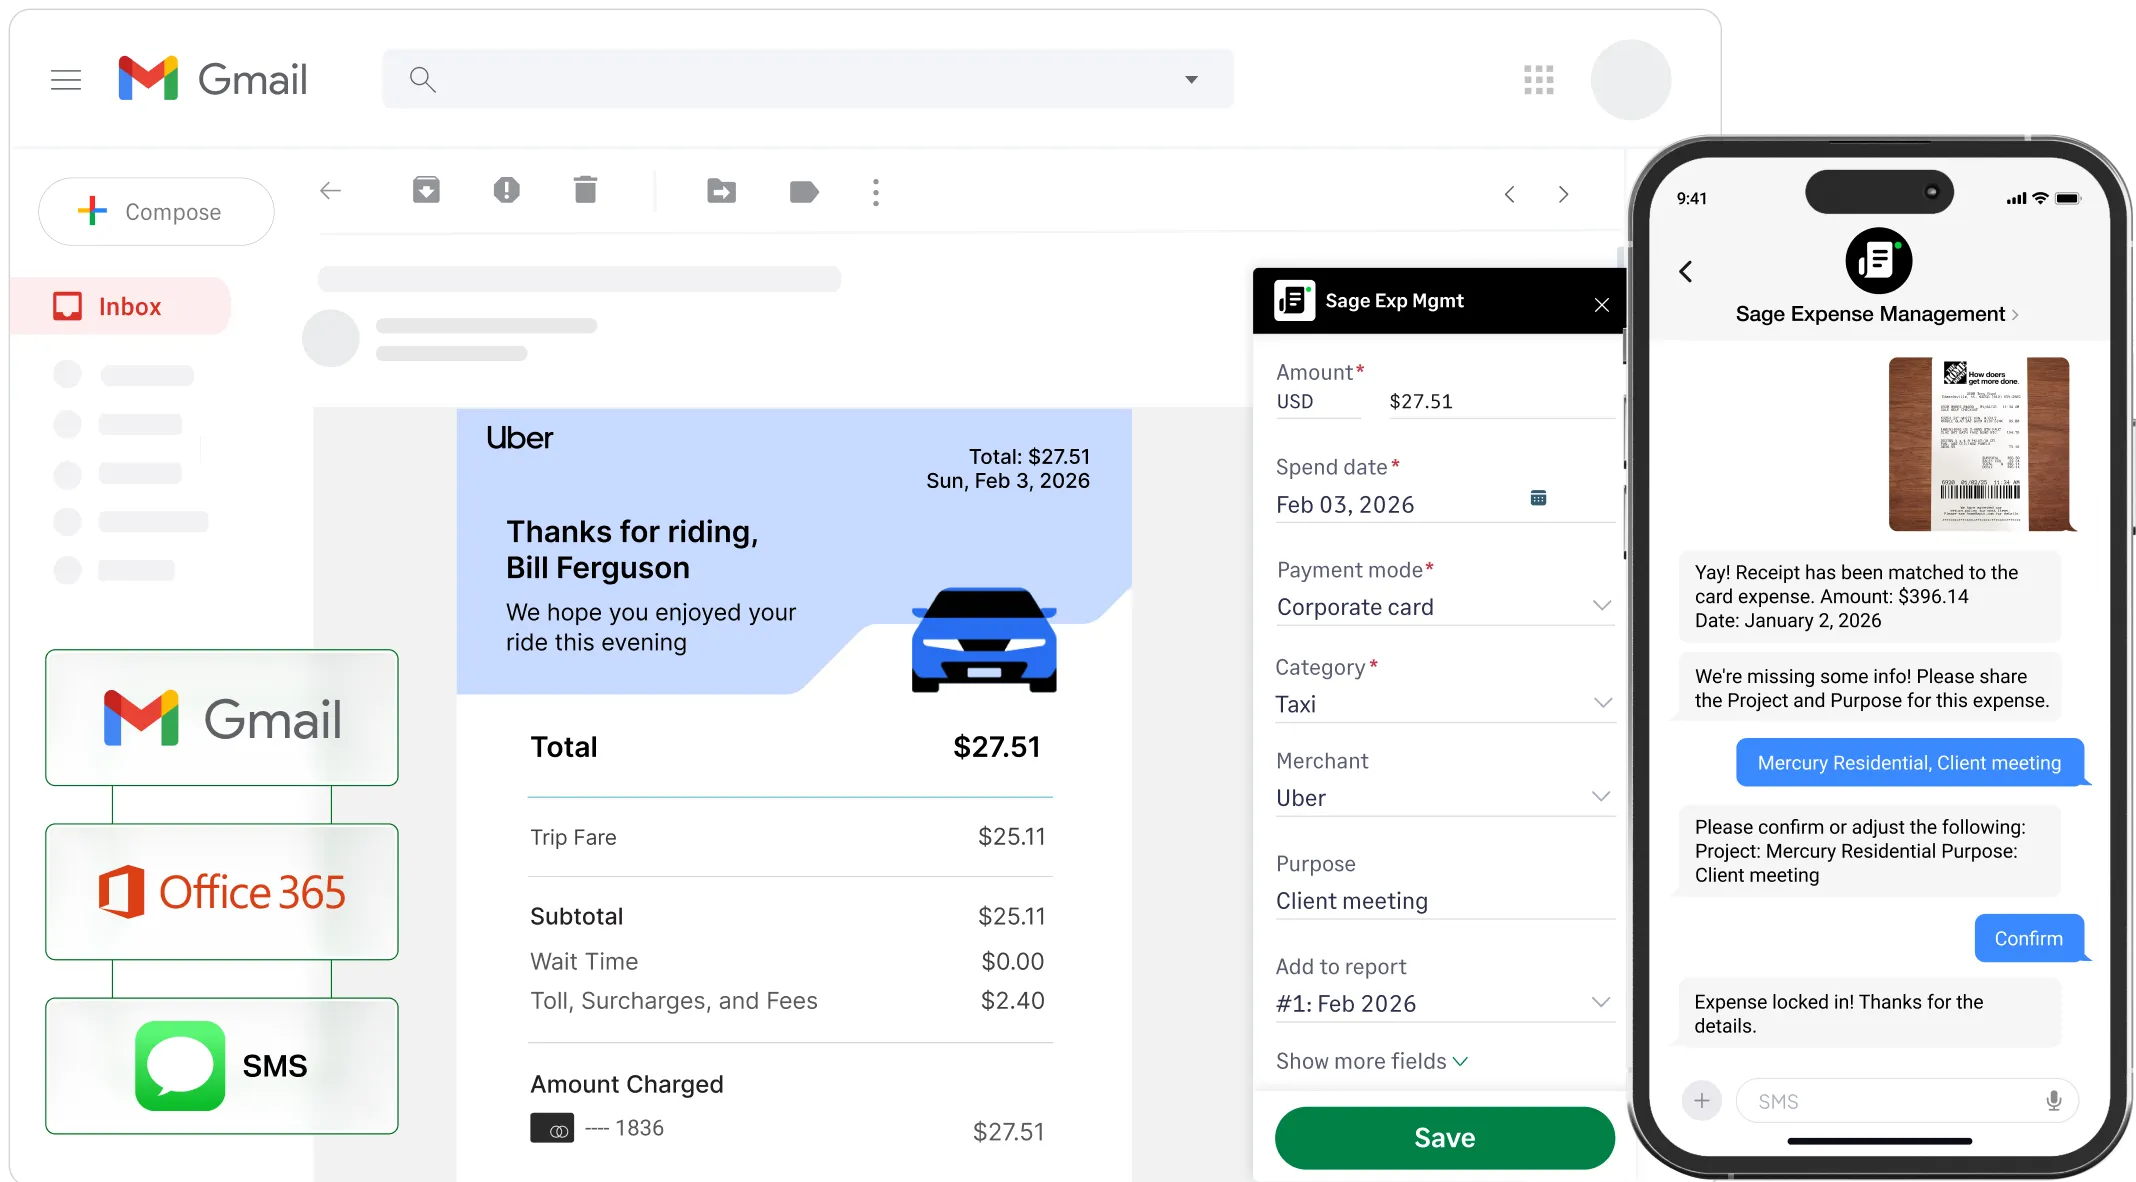This screenshot has width=2136, height=1182.
Task: Open the Gmail main menu
Action: 66,79
